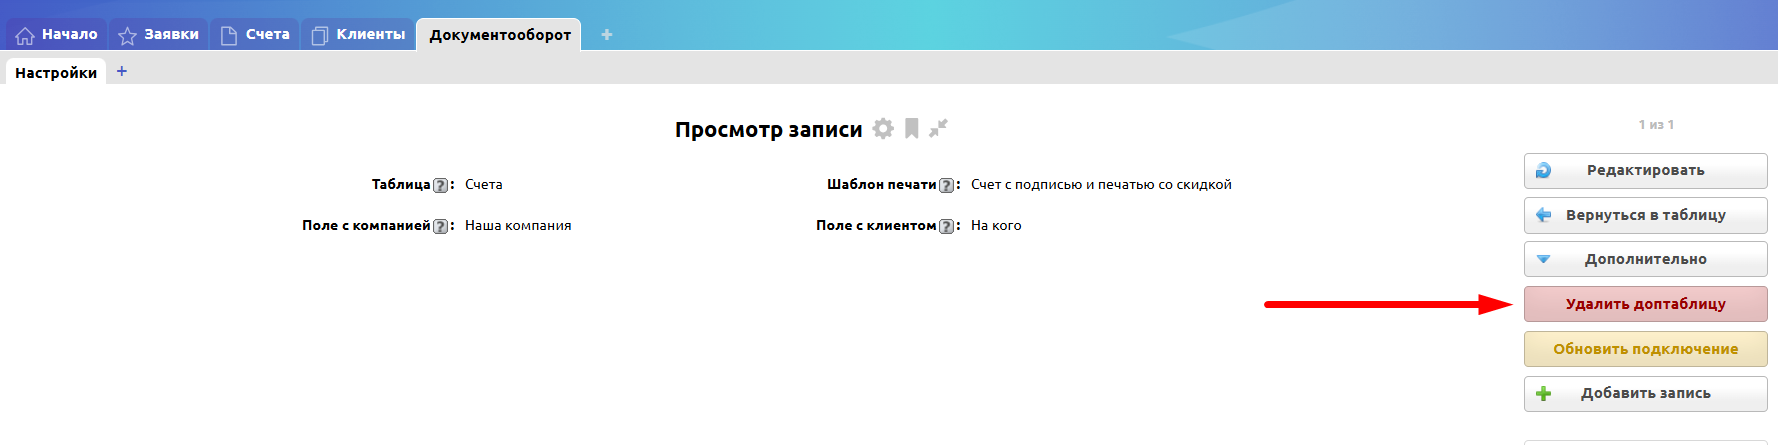
Task: Show help for Шаблон печати field
Action: point(946,185)
